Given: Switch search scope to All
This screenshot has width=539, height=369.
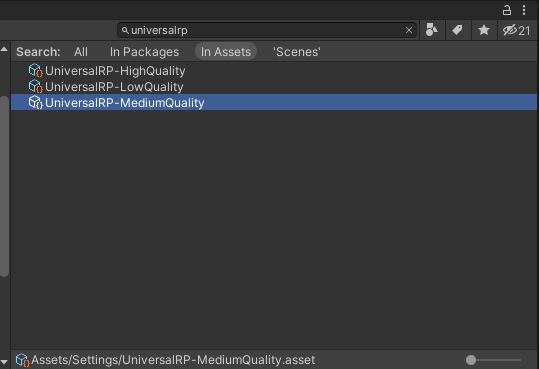Looking at the screenshot, I should point(81,52).
